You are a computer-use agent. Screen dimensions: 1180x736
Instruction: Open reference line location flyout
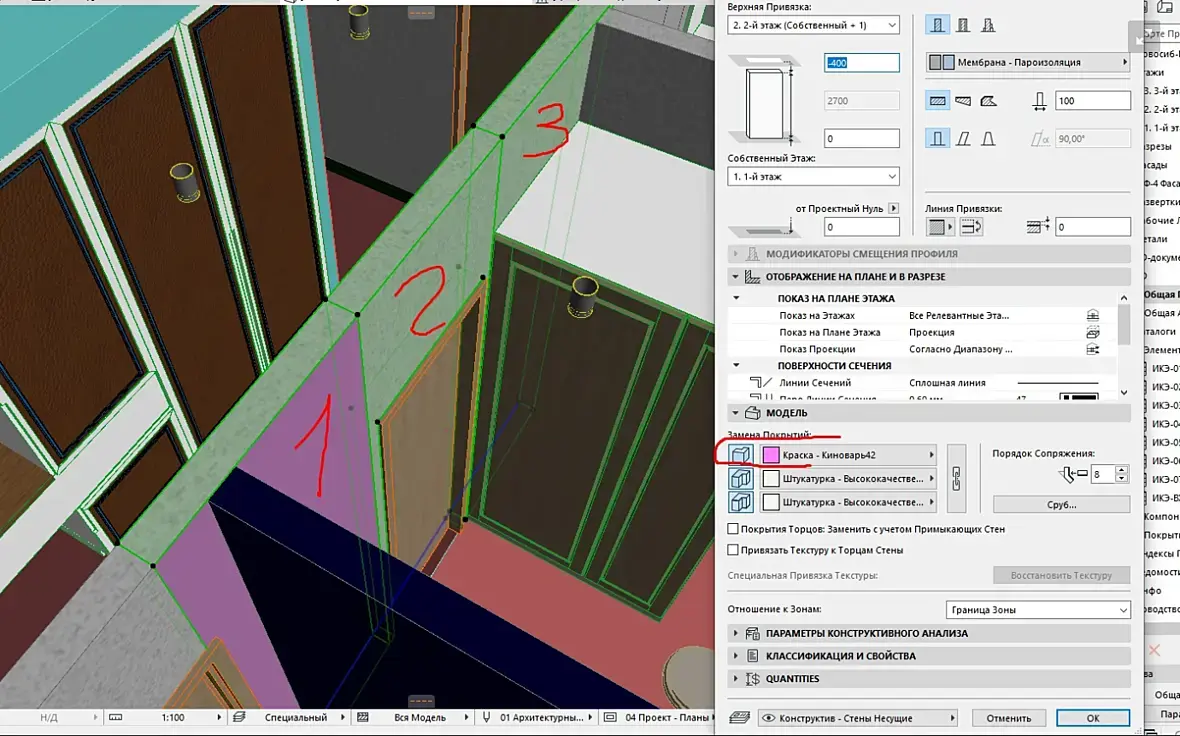[940, 226]
